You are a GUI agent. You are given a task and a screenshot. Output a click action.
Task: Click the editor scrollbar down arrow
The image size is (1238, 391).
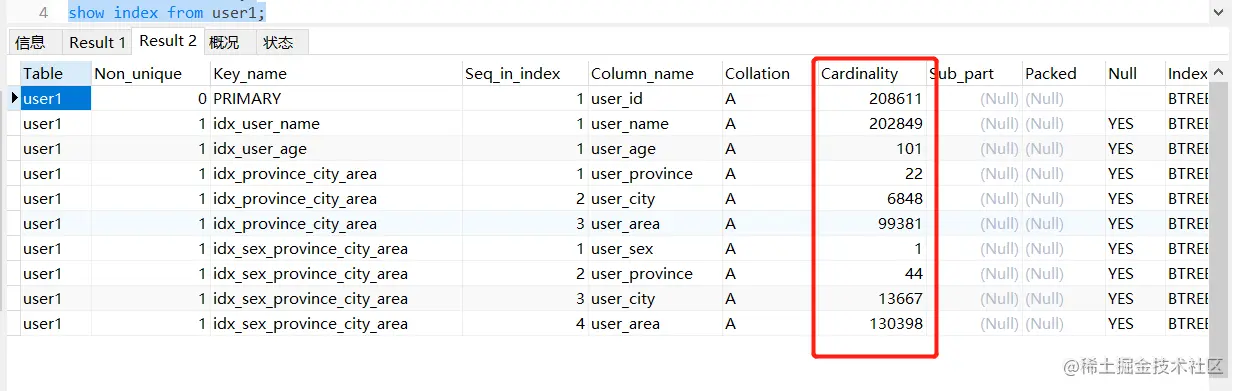pyautogui.click(x=1218, y=11)
